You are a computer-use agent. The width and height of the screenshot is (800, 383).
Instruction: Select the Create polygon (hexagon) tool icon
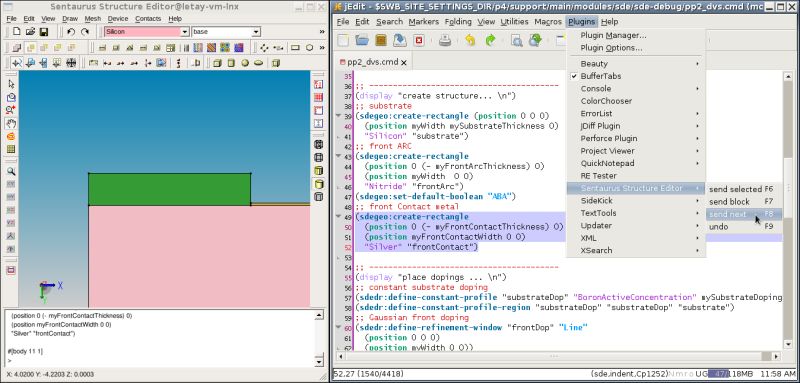coord(309,48)
